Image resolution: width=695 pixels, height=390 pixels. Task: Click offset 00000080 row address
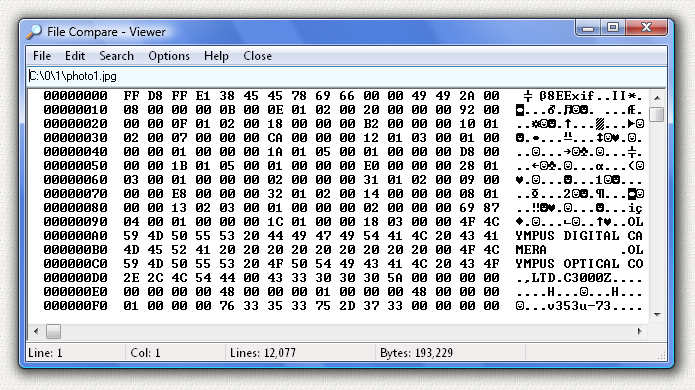point(75,208)
